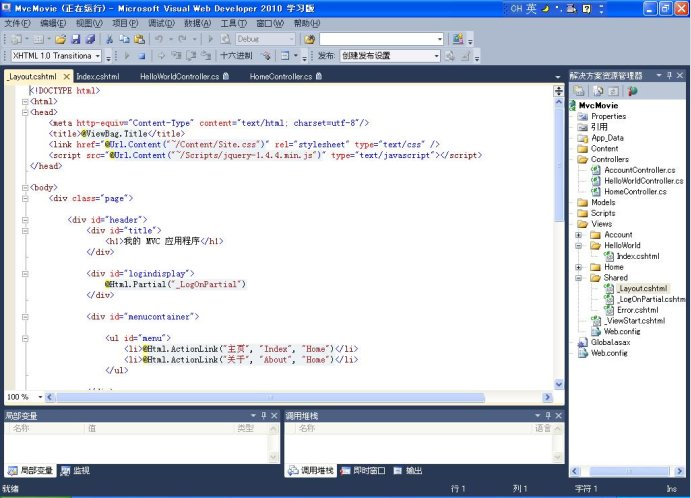Click the Add New Item icon
Viewport: 691px width, 498px height.
point(38,39)
